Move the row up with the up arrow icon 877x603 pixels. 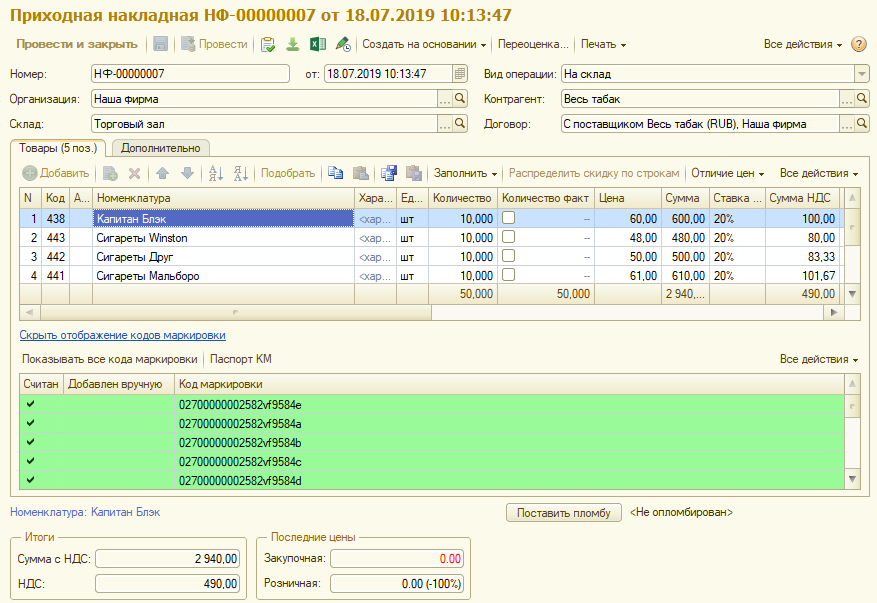[162, 173]
